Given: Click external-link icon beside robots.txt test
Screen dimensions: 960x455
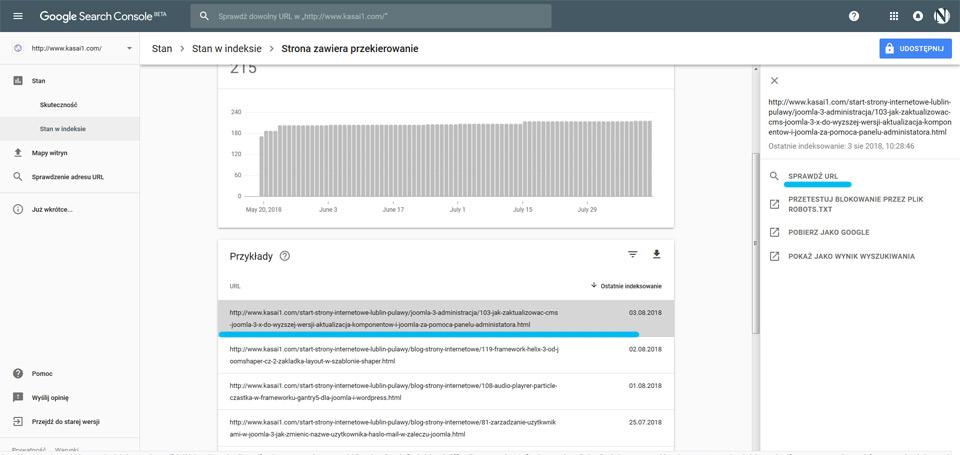Looking at the screenshot, I should [x=774, y=205].
